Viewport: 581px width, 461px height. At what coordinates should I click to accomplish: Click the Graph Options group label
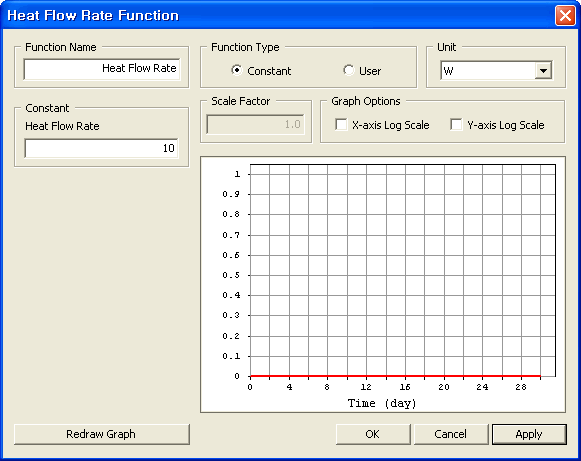click(366, 101)
